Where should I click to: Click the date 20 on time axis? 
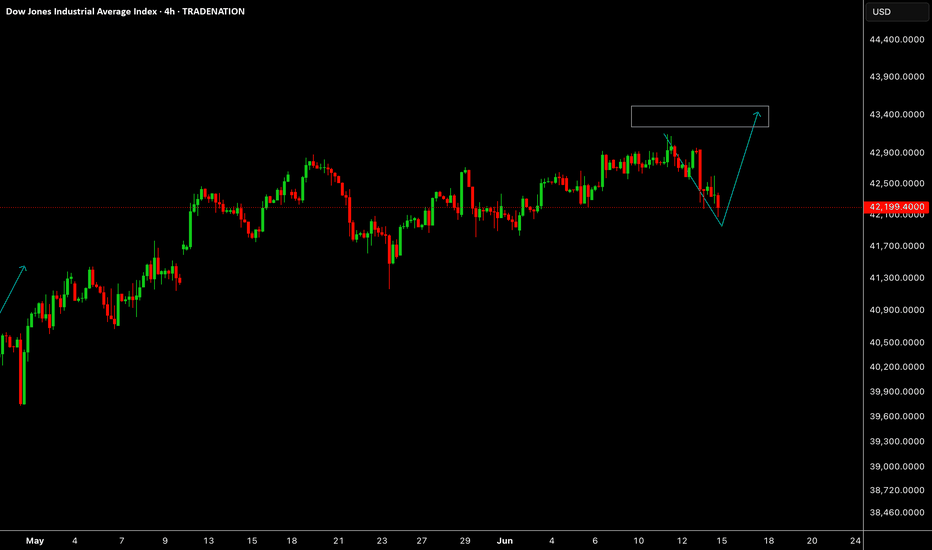tap(812, 541)
